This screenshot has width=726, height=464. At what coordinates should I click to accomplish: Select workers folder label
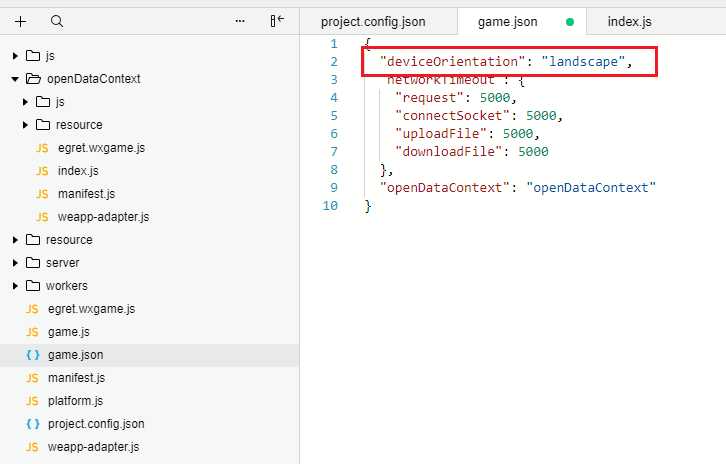(x=67, y=286)
